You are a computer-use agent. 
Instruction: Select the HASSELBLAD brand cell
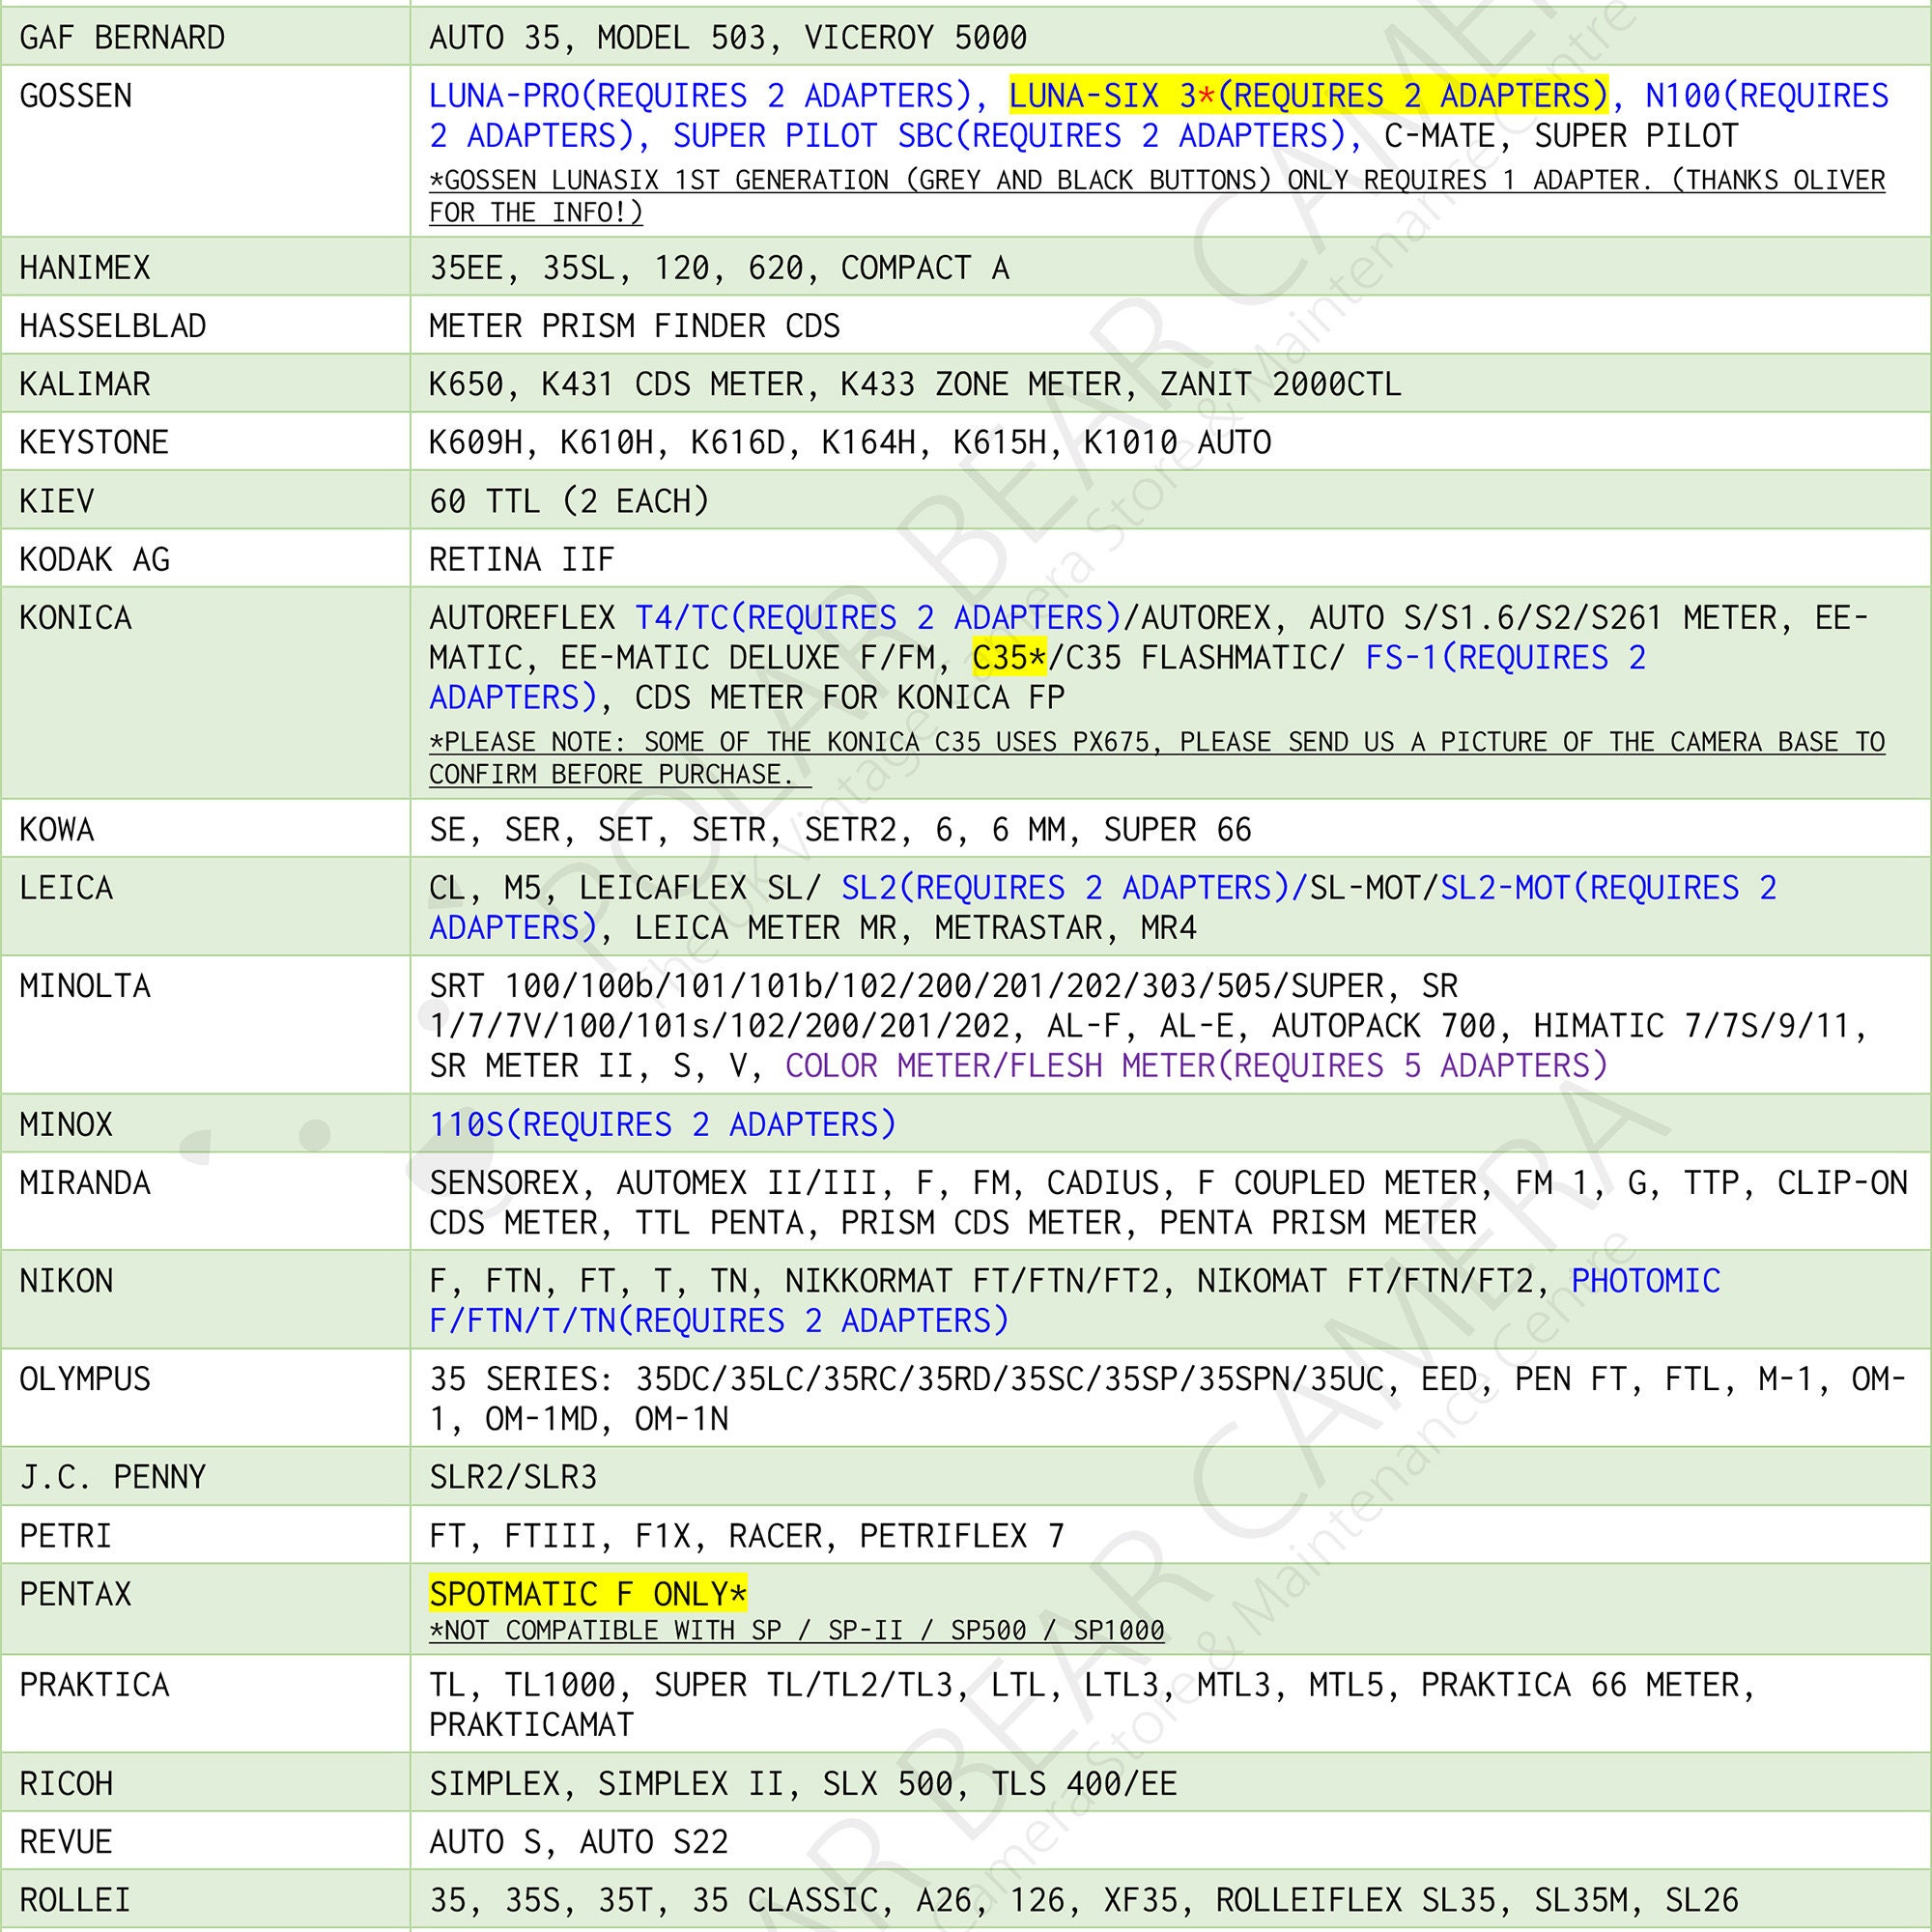pyautogui.click(x=205, y=325)
